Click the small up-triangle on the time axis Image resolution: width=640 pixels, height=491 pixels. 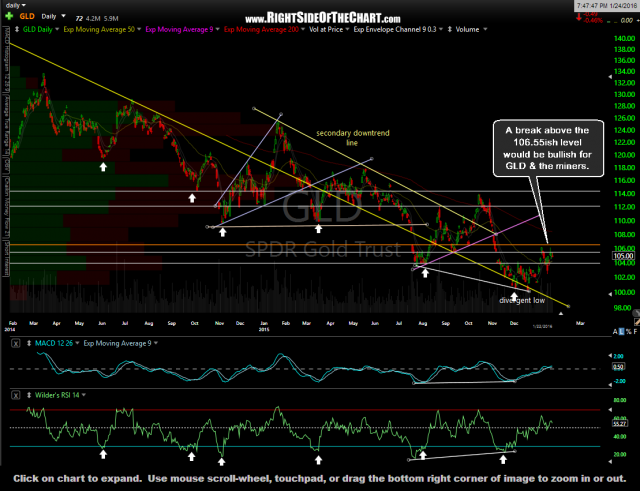561,313
